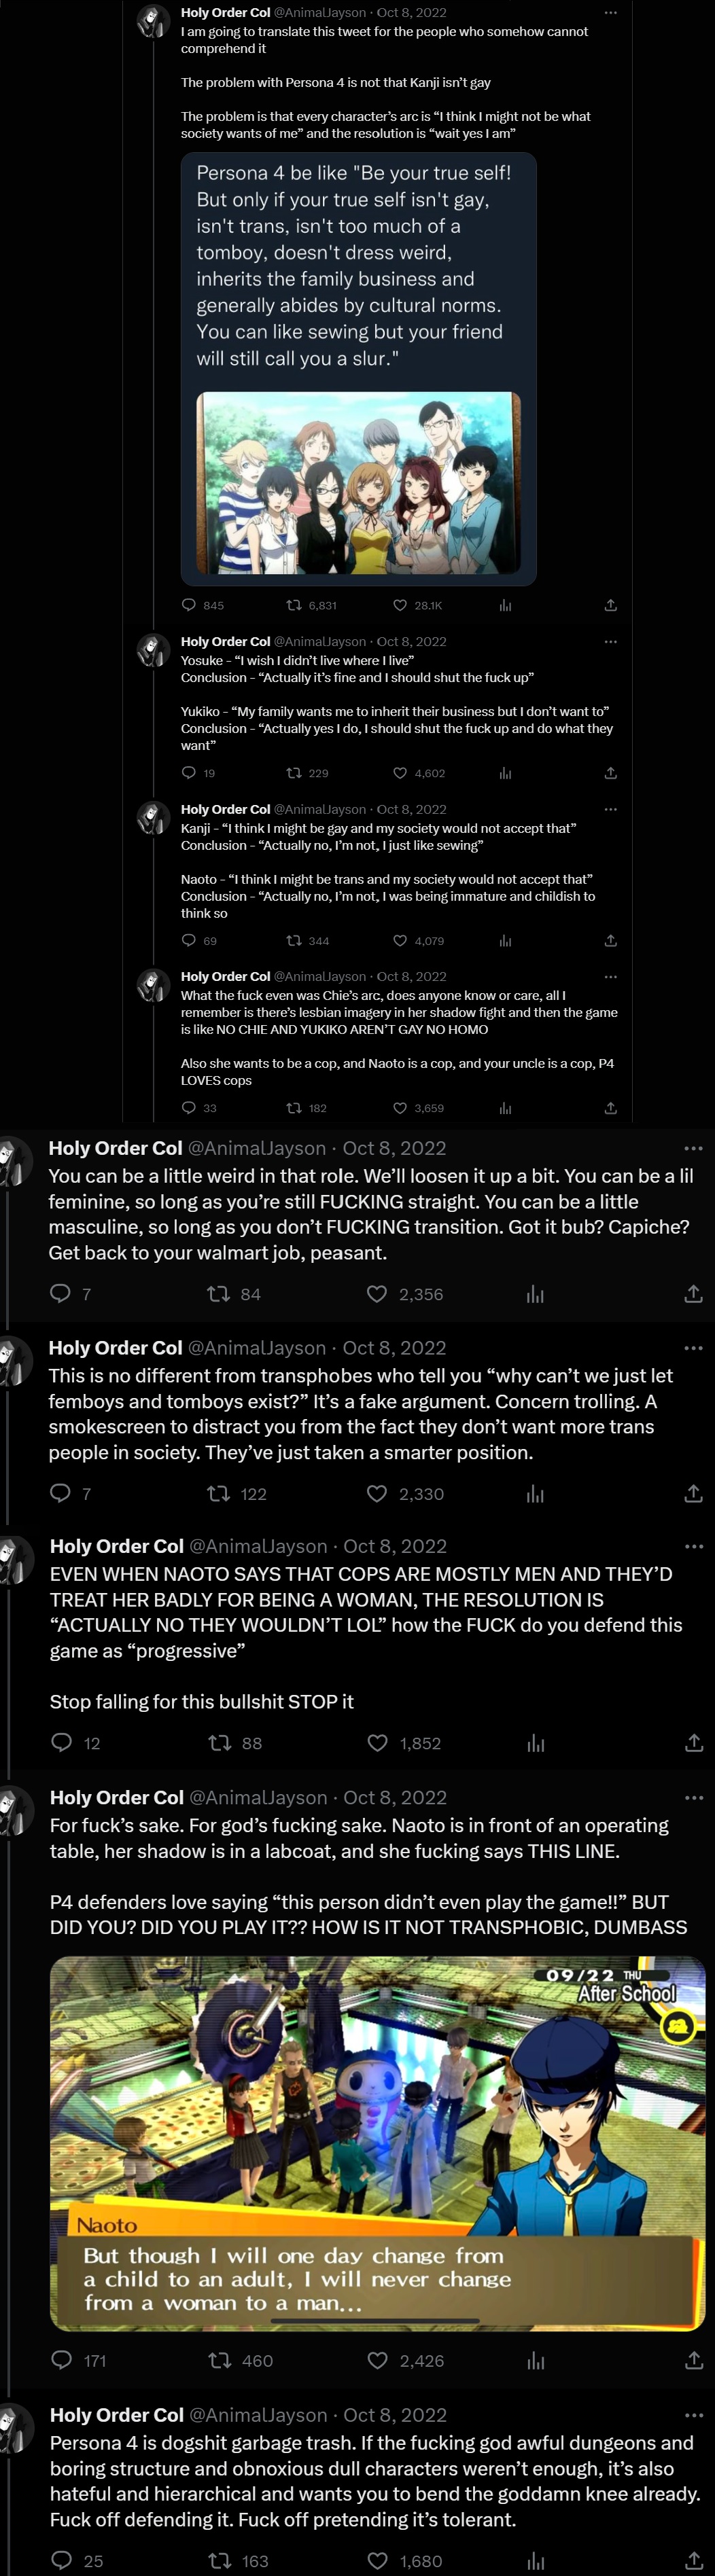View analytics for 'Stop falling' tweet
Viewport: 715px width, 2576px height.
[536, 1743]
